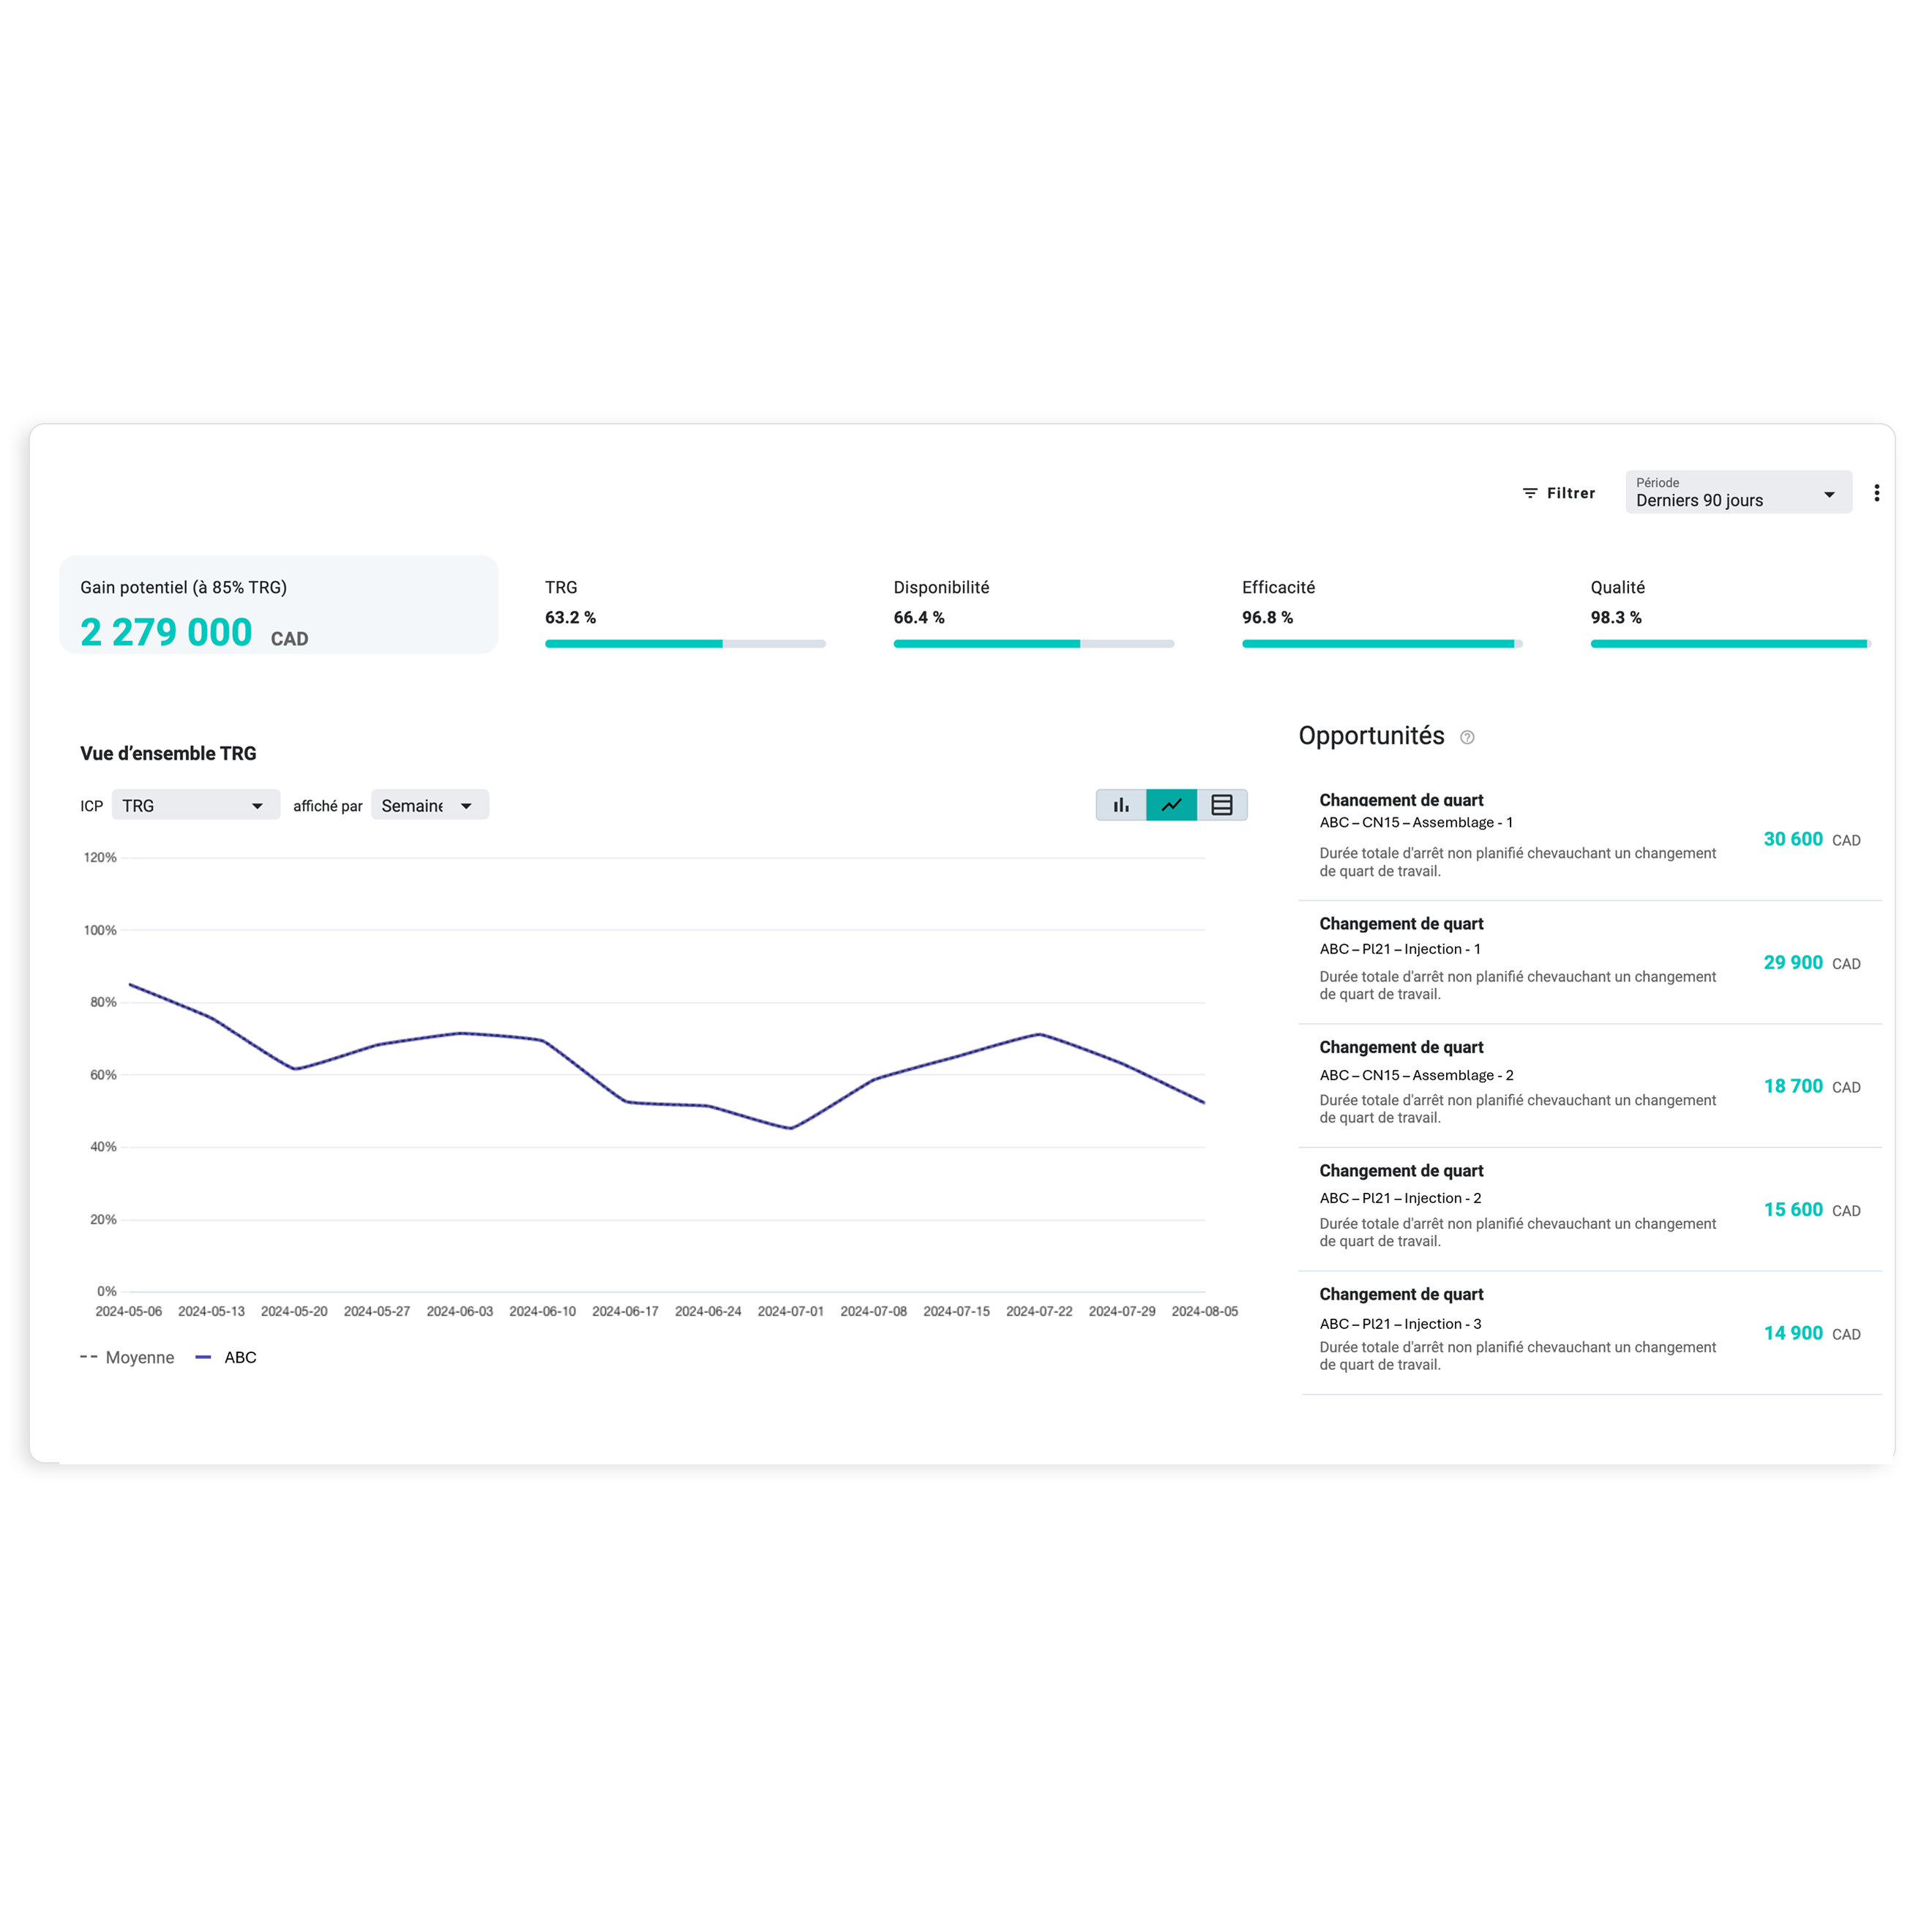1932x1932 pixels.
Task: Switch to line chart view
Action: tap(1171, 805)
